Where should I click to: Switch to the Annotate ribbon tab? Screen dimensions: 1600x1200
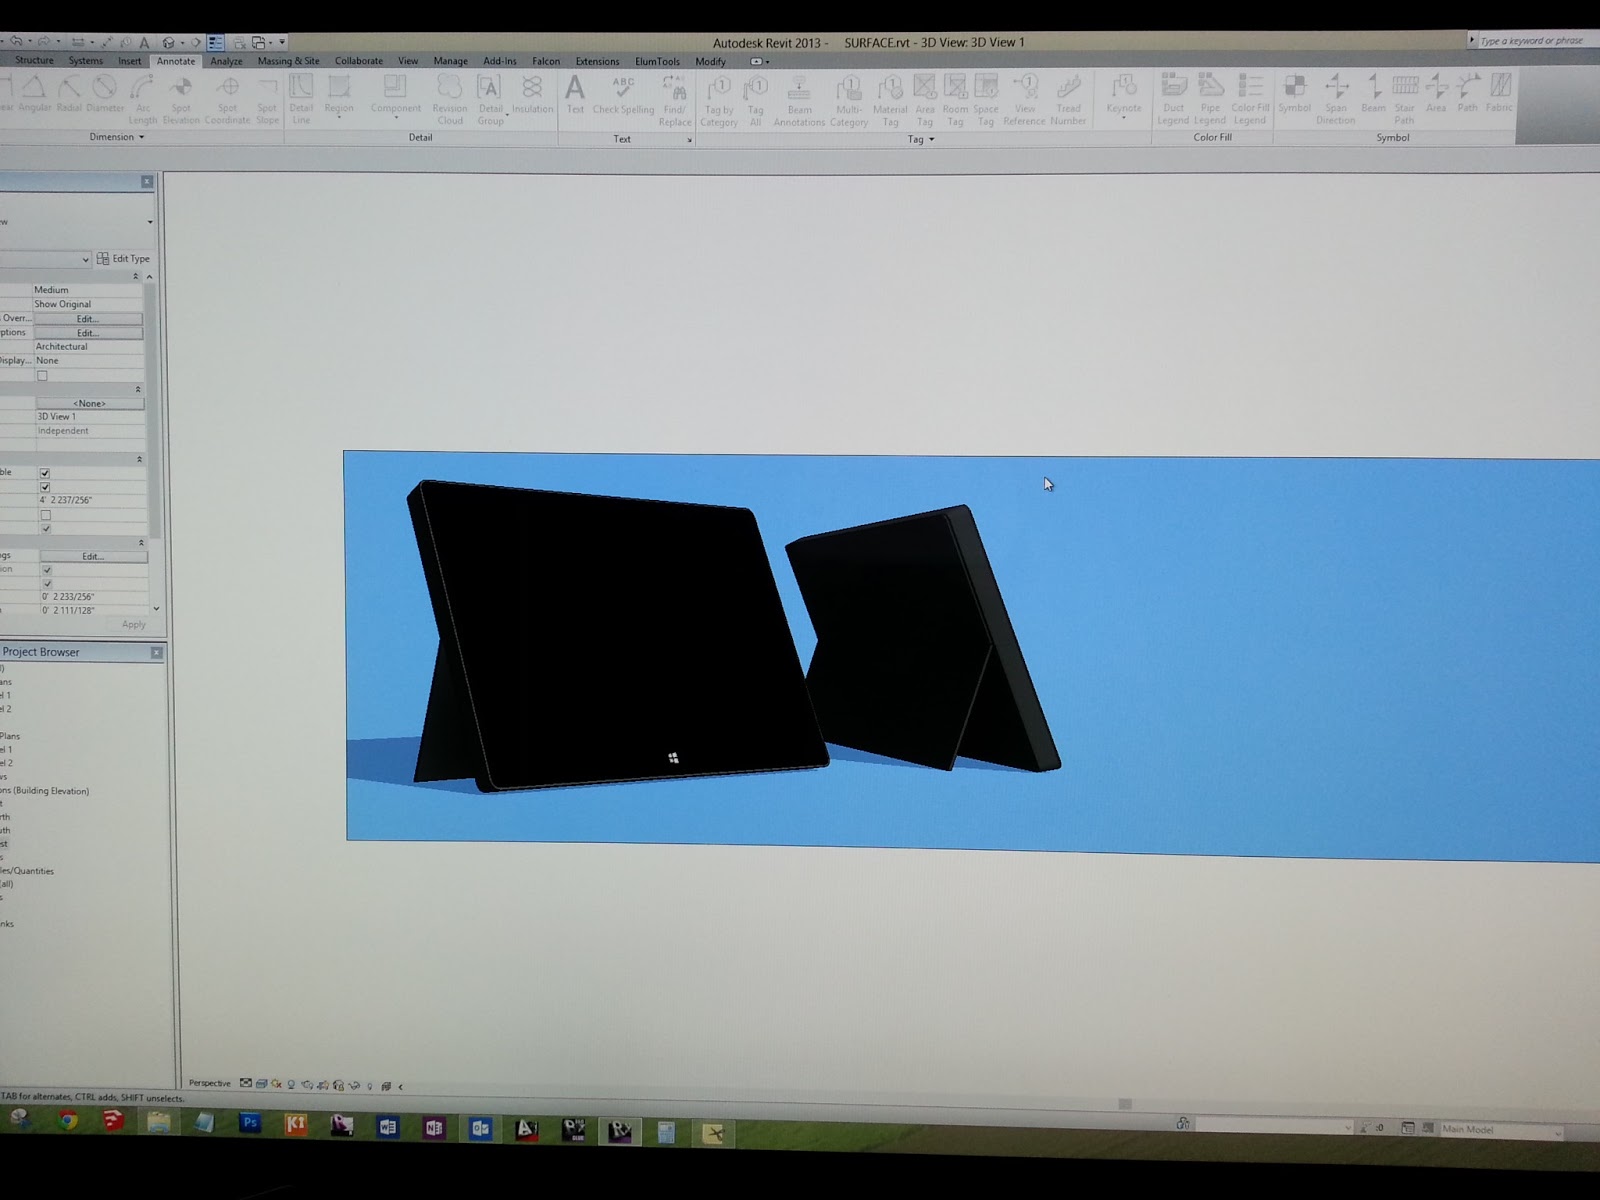pyautogui.click(x=176, y=61)
